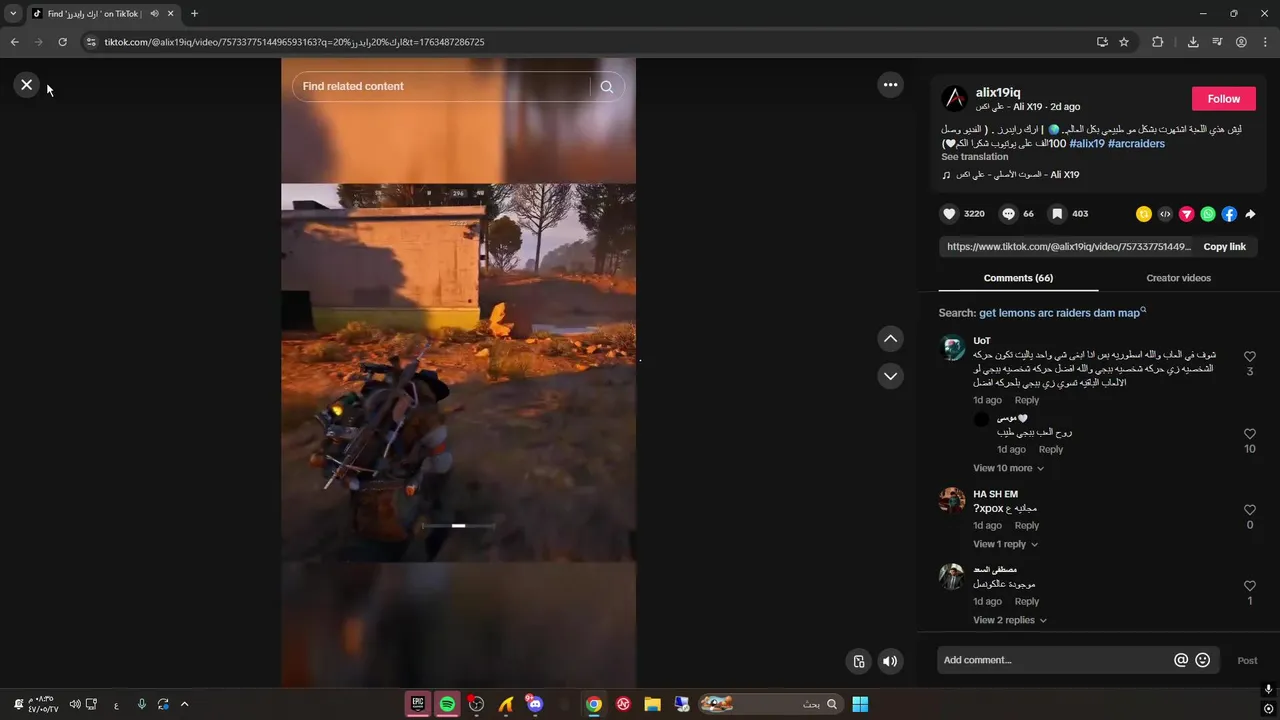Screen dimensions: 1280x720
Task: Open alix19iq profile avatar
Action: tap(954, 98)
